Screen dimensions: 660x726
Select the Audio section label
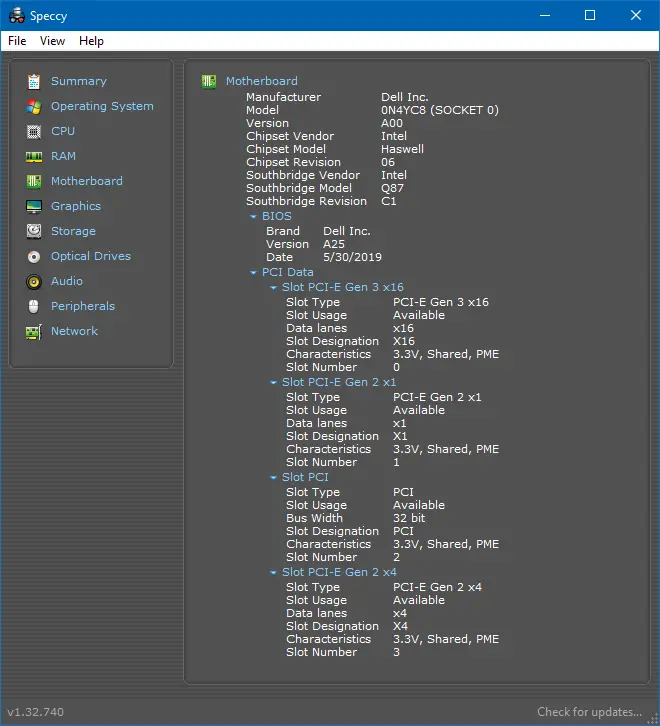[67, 281]
